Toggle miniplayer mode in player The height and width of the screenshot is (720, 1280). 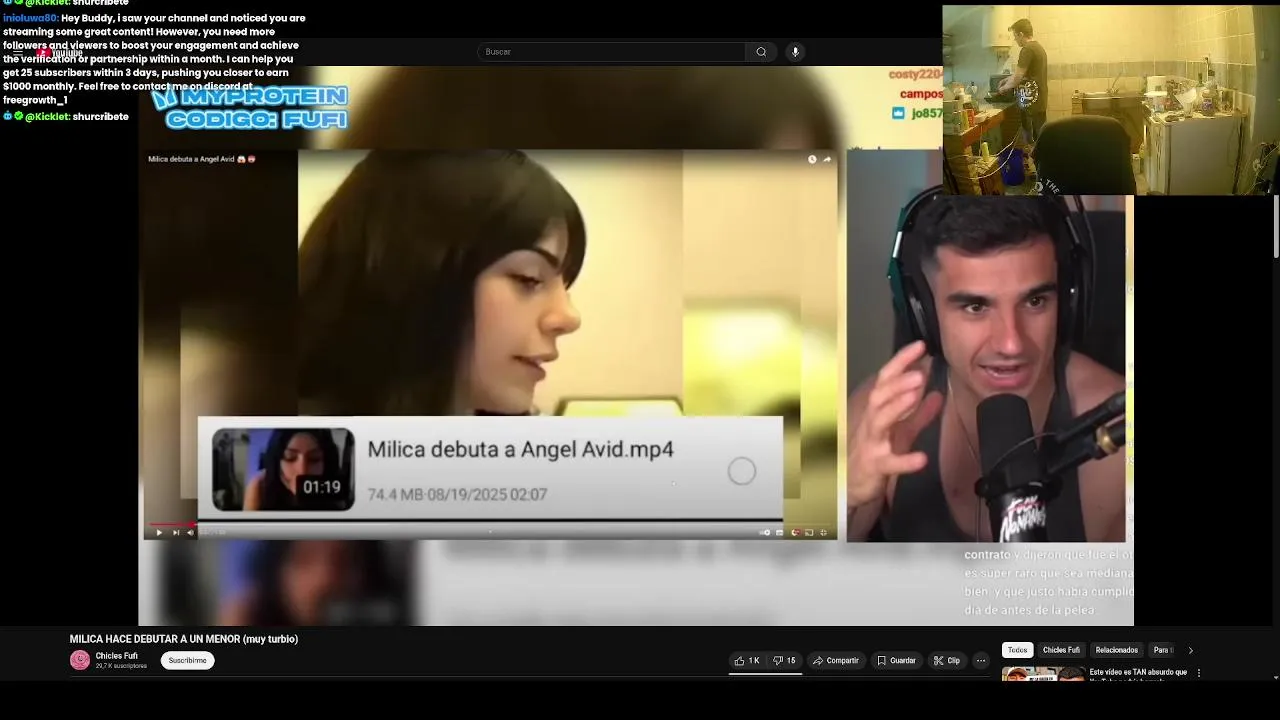point(809,532)
